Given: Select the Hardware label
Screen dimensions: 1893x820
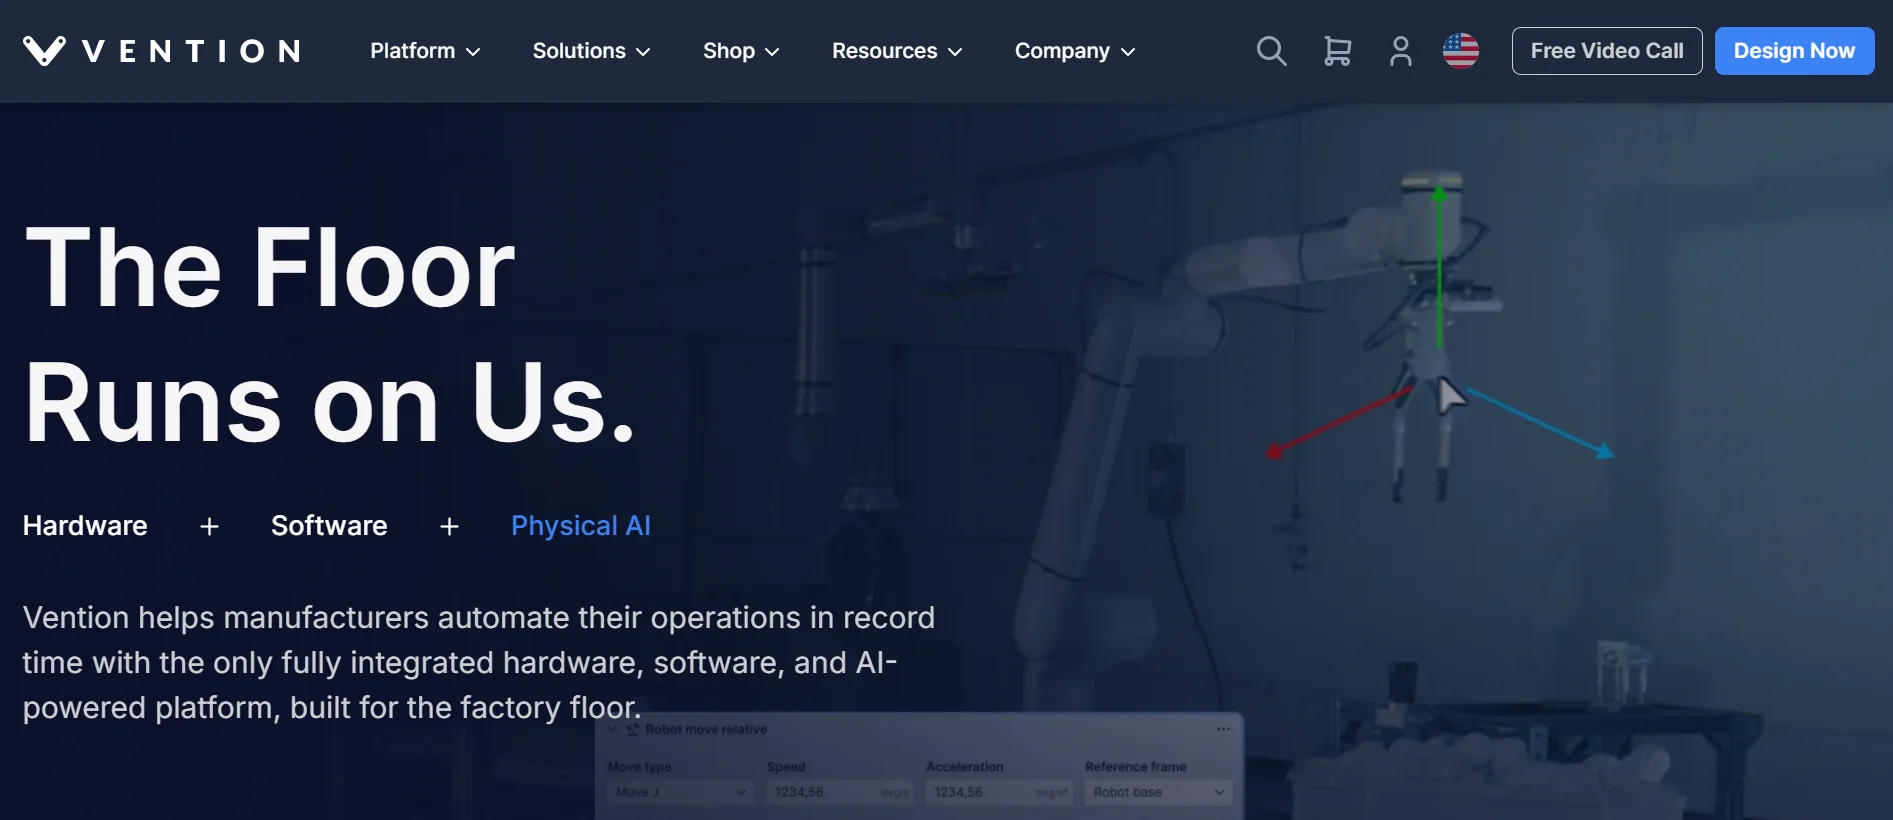Looking at the screenshot, I should 85,526.
